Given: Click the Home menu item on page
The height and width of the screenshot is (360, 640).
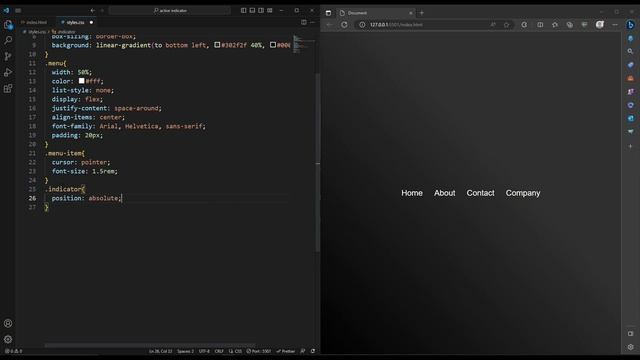Looking at the screenshot, I should [412, 193].
